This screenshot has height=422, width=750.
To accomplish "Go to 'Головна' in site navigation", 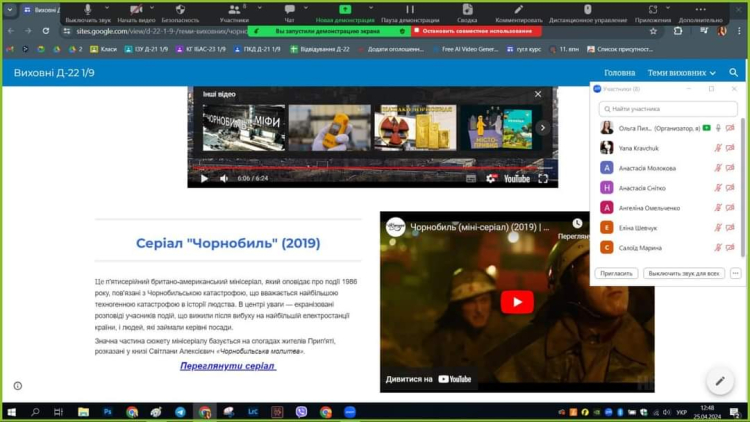I will pyautogui.click(x=619, y=73).
